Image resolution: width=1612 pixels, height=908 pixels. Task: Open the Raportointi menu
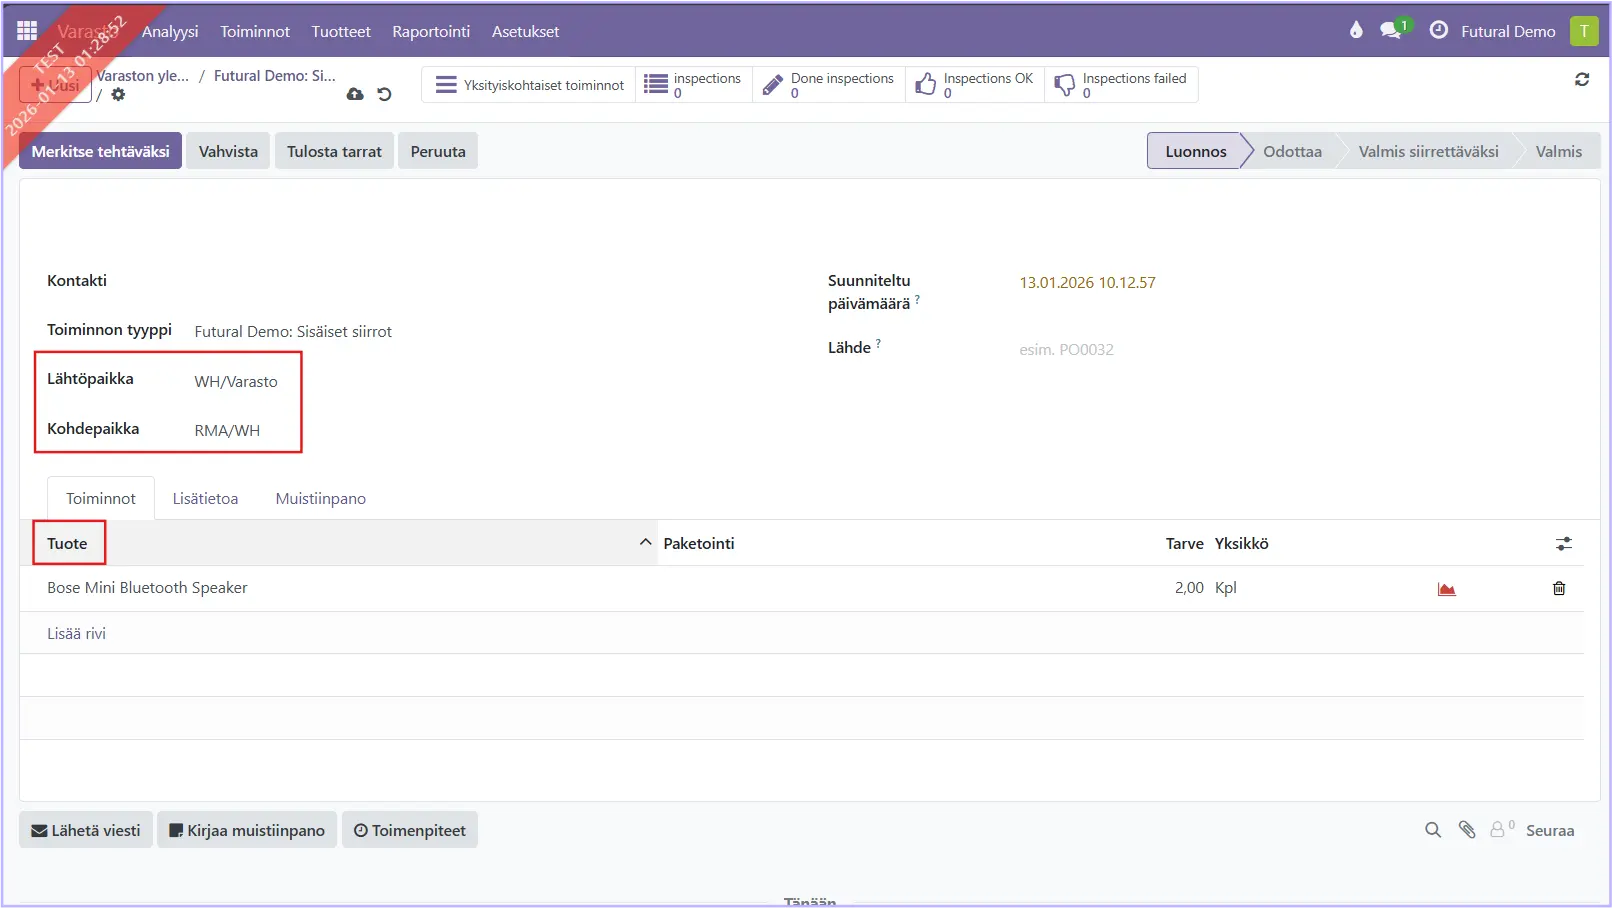431,32
